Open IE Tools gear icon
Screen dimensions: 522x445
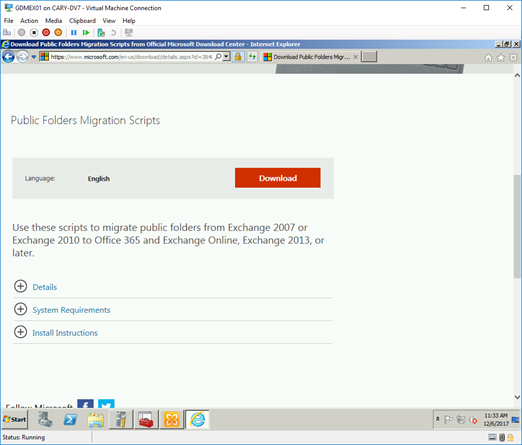tap(513, 58)
